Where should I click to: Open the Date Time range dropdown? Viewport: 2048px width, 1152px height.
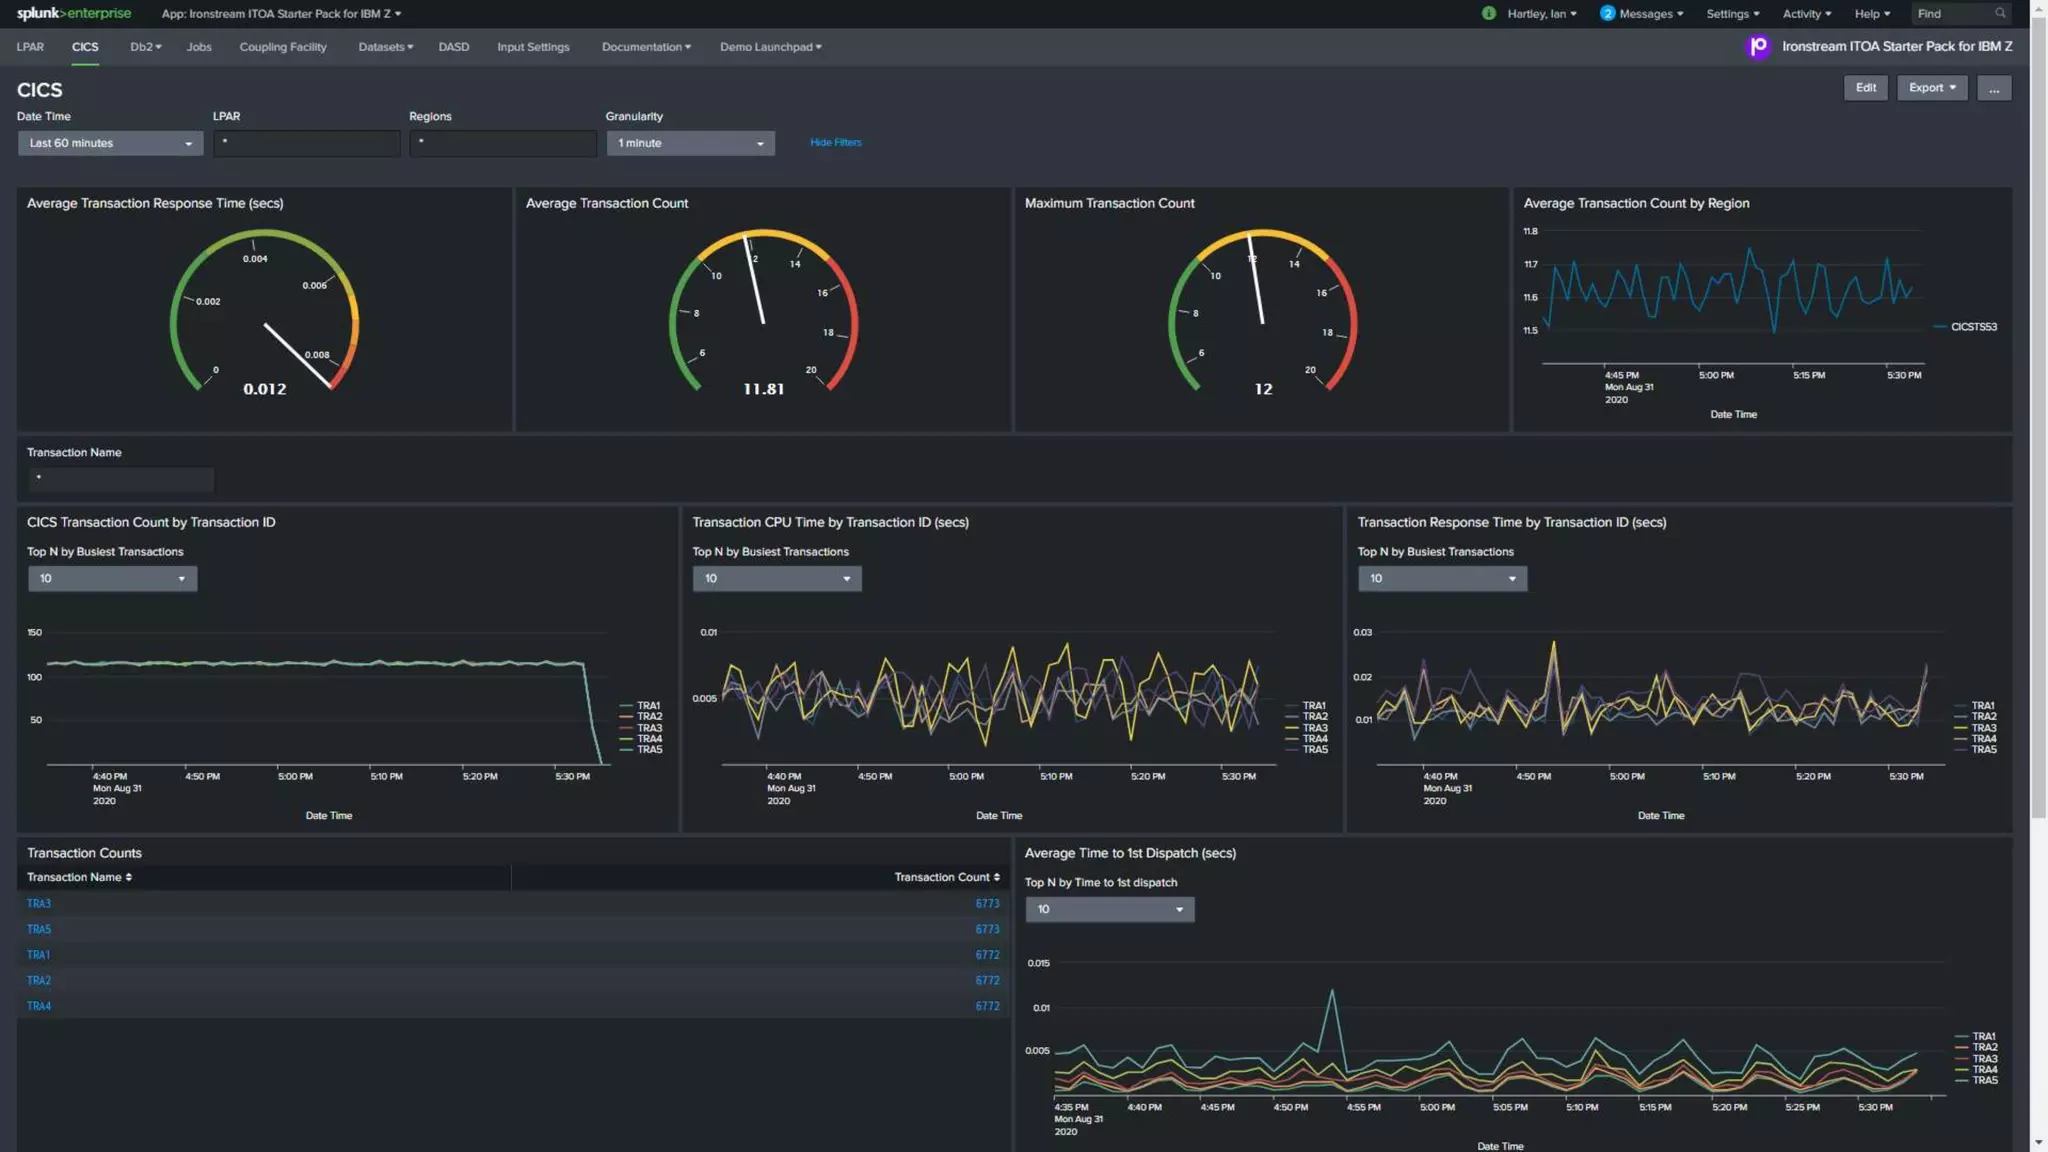click(x=110, y=143)
